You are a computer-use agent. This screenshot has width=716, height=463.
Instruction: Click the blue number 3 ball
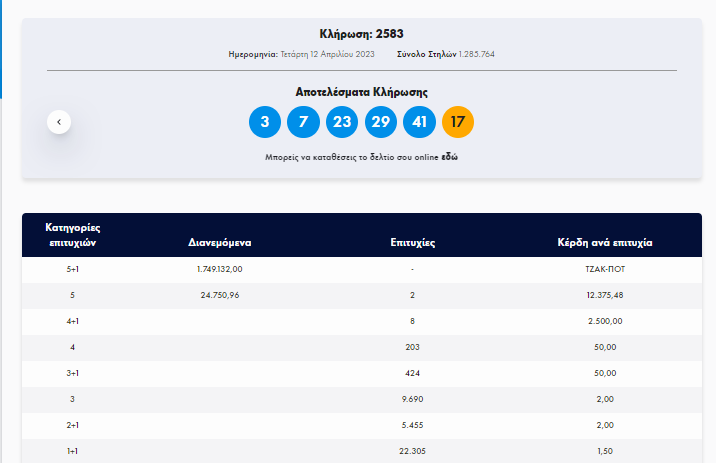tap(265, 122)
